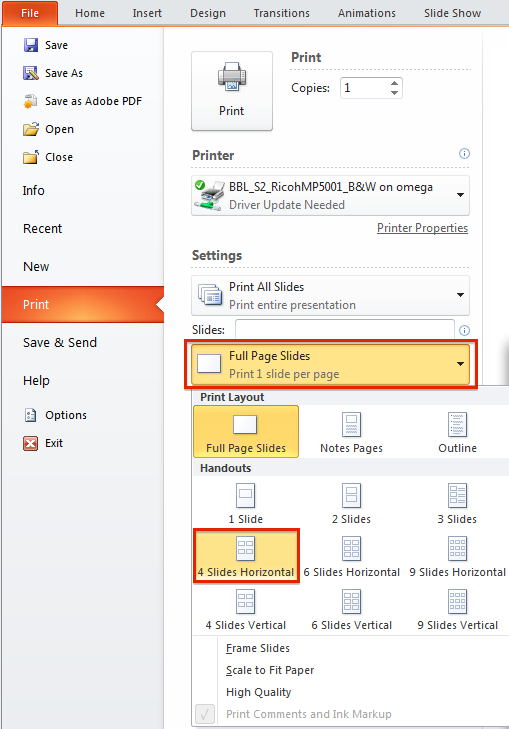Enable Scale to Fit Paper option
Screen dimensions: 509x729
click(270, 670)
